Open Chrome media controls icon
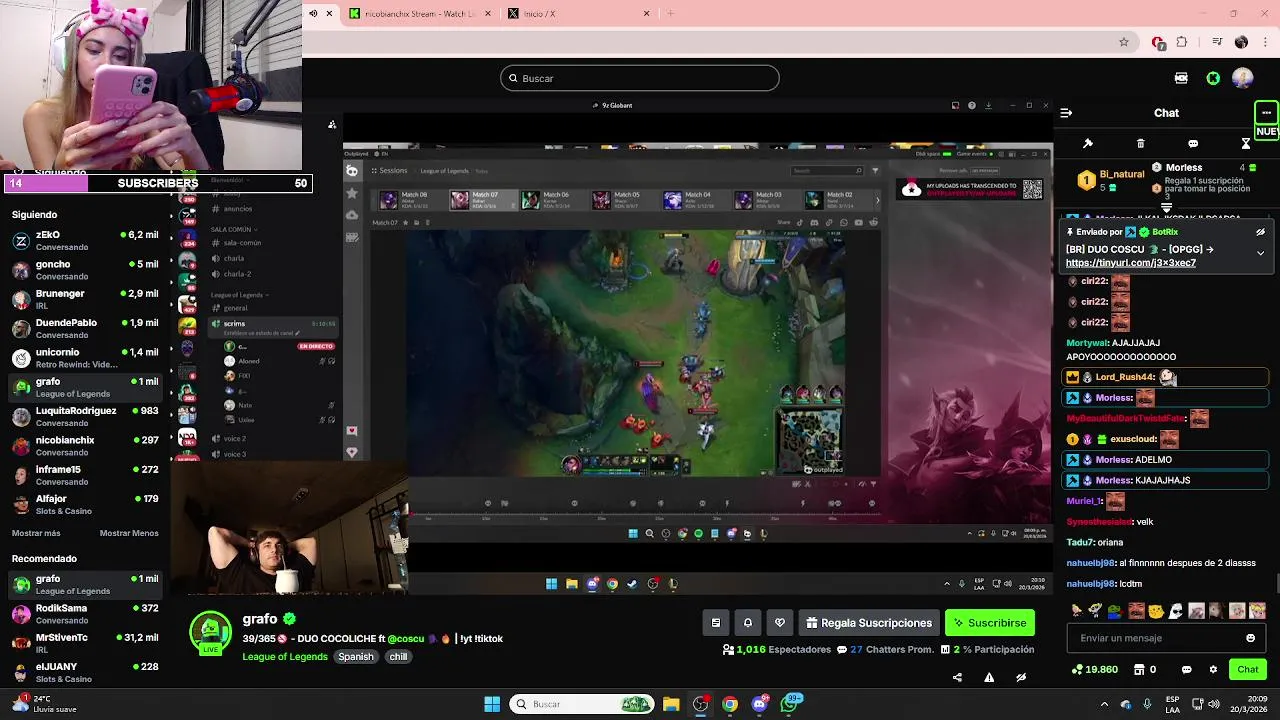Screen dimensions: 1280x720 [x=1217, y=42]
